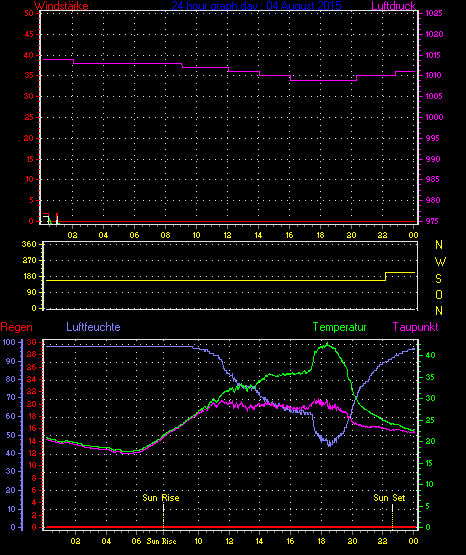The image size is (466, 555).
Task: Select the Taupunkt legend label
Action: [415, 327]
